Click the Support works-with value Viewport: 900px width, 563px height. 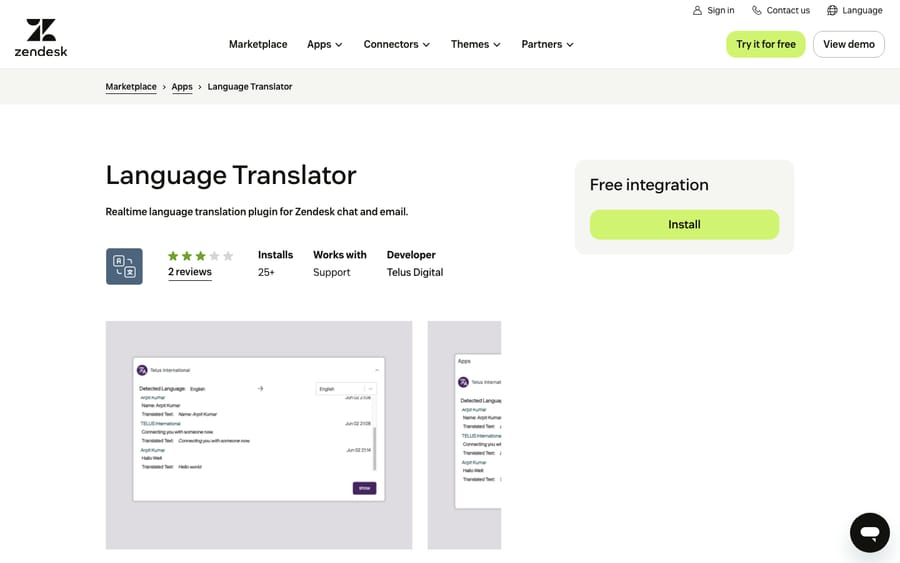(x=331, y=273)
